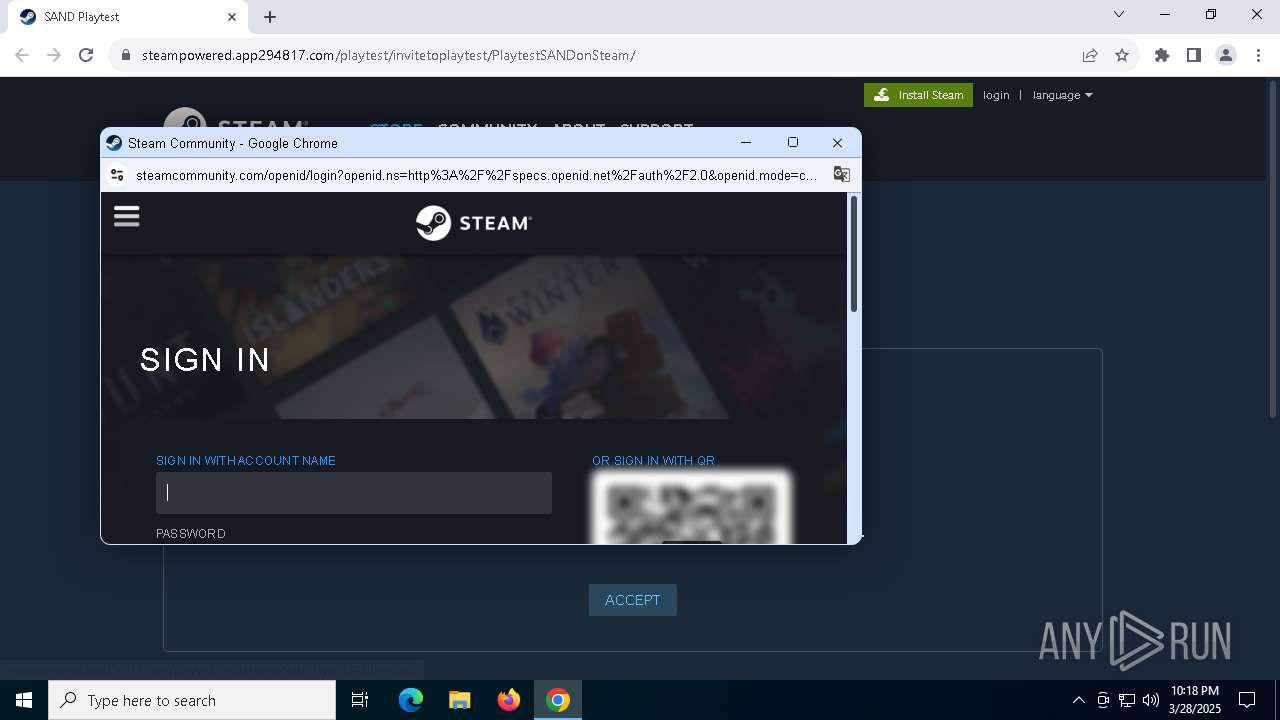
Task: Open the notification center icon
Action: pyautogui.click(x=1247, y=700)
